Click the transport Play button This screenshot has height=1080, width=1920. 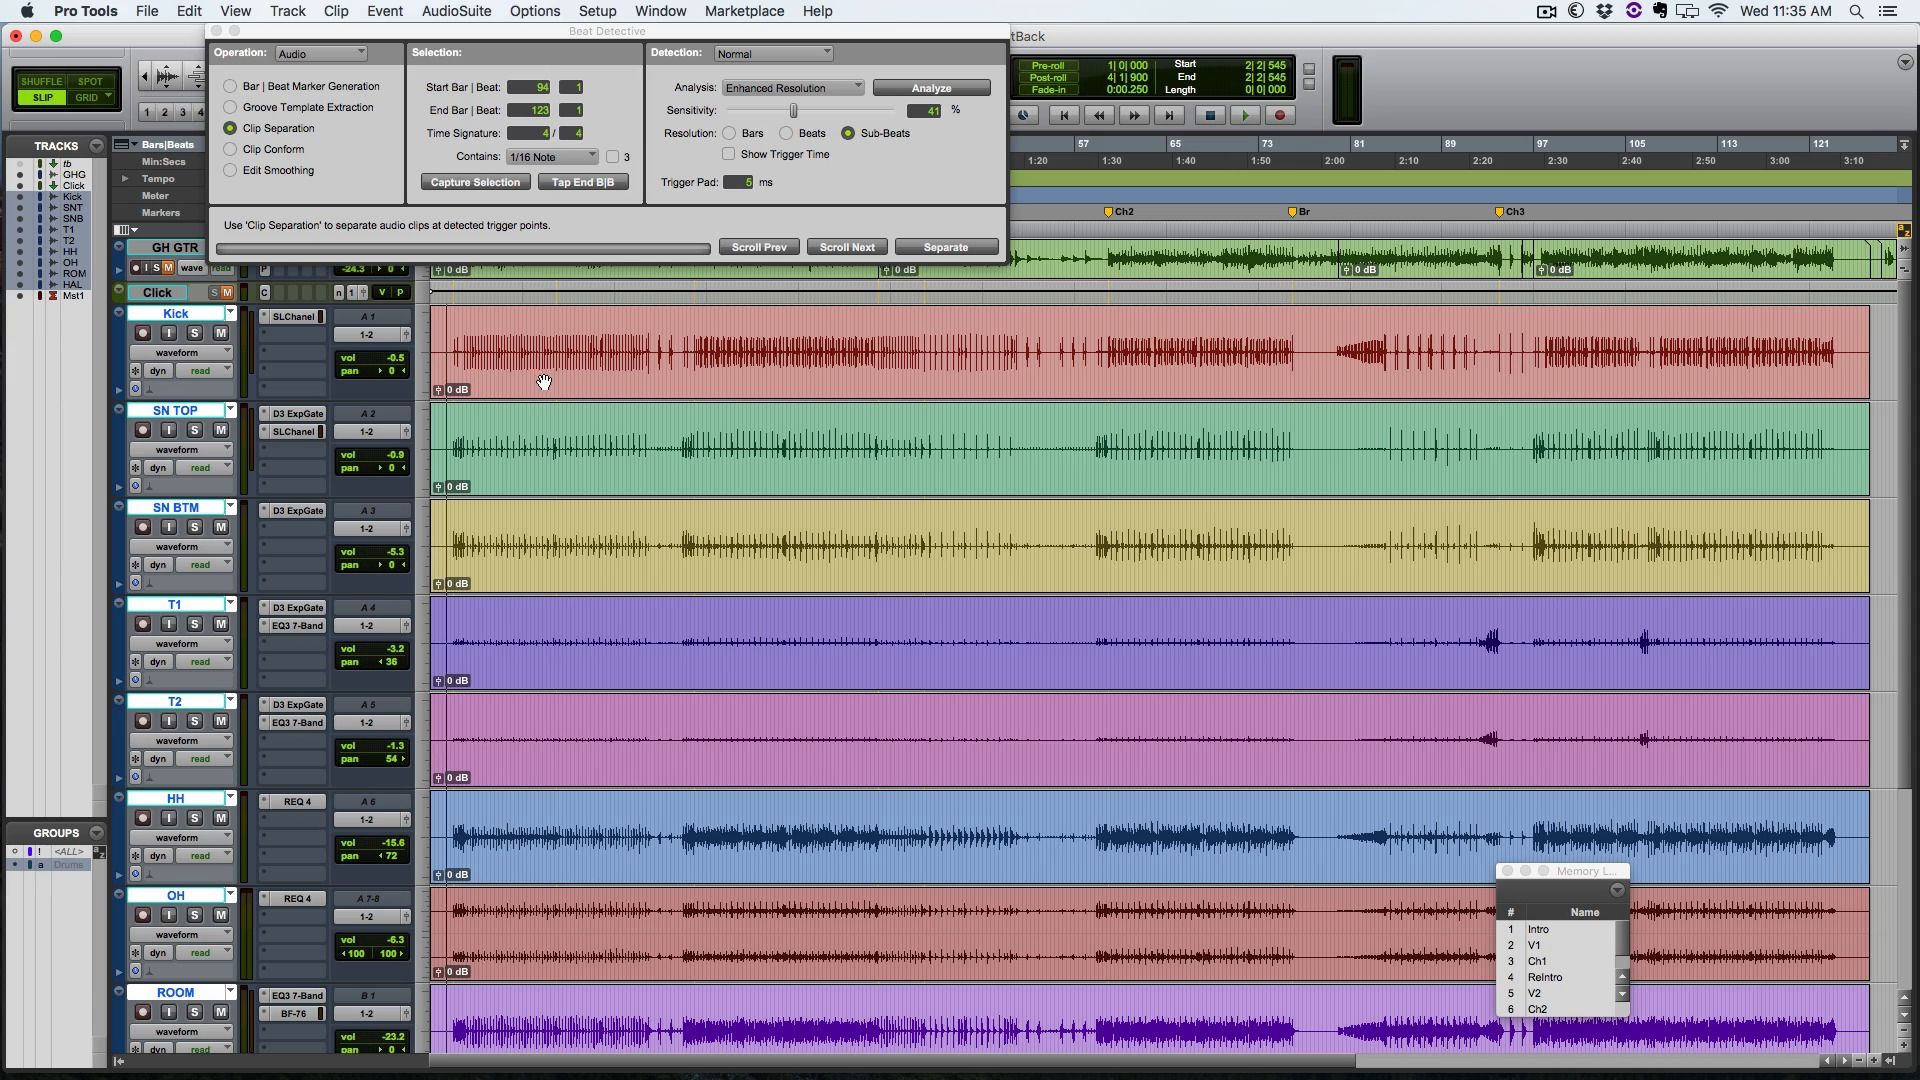[x=1245, y=116]
